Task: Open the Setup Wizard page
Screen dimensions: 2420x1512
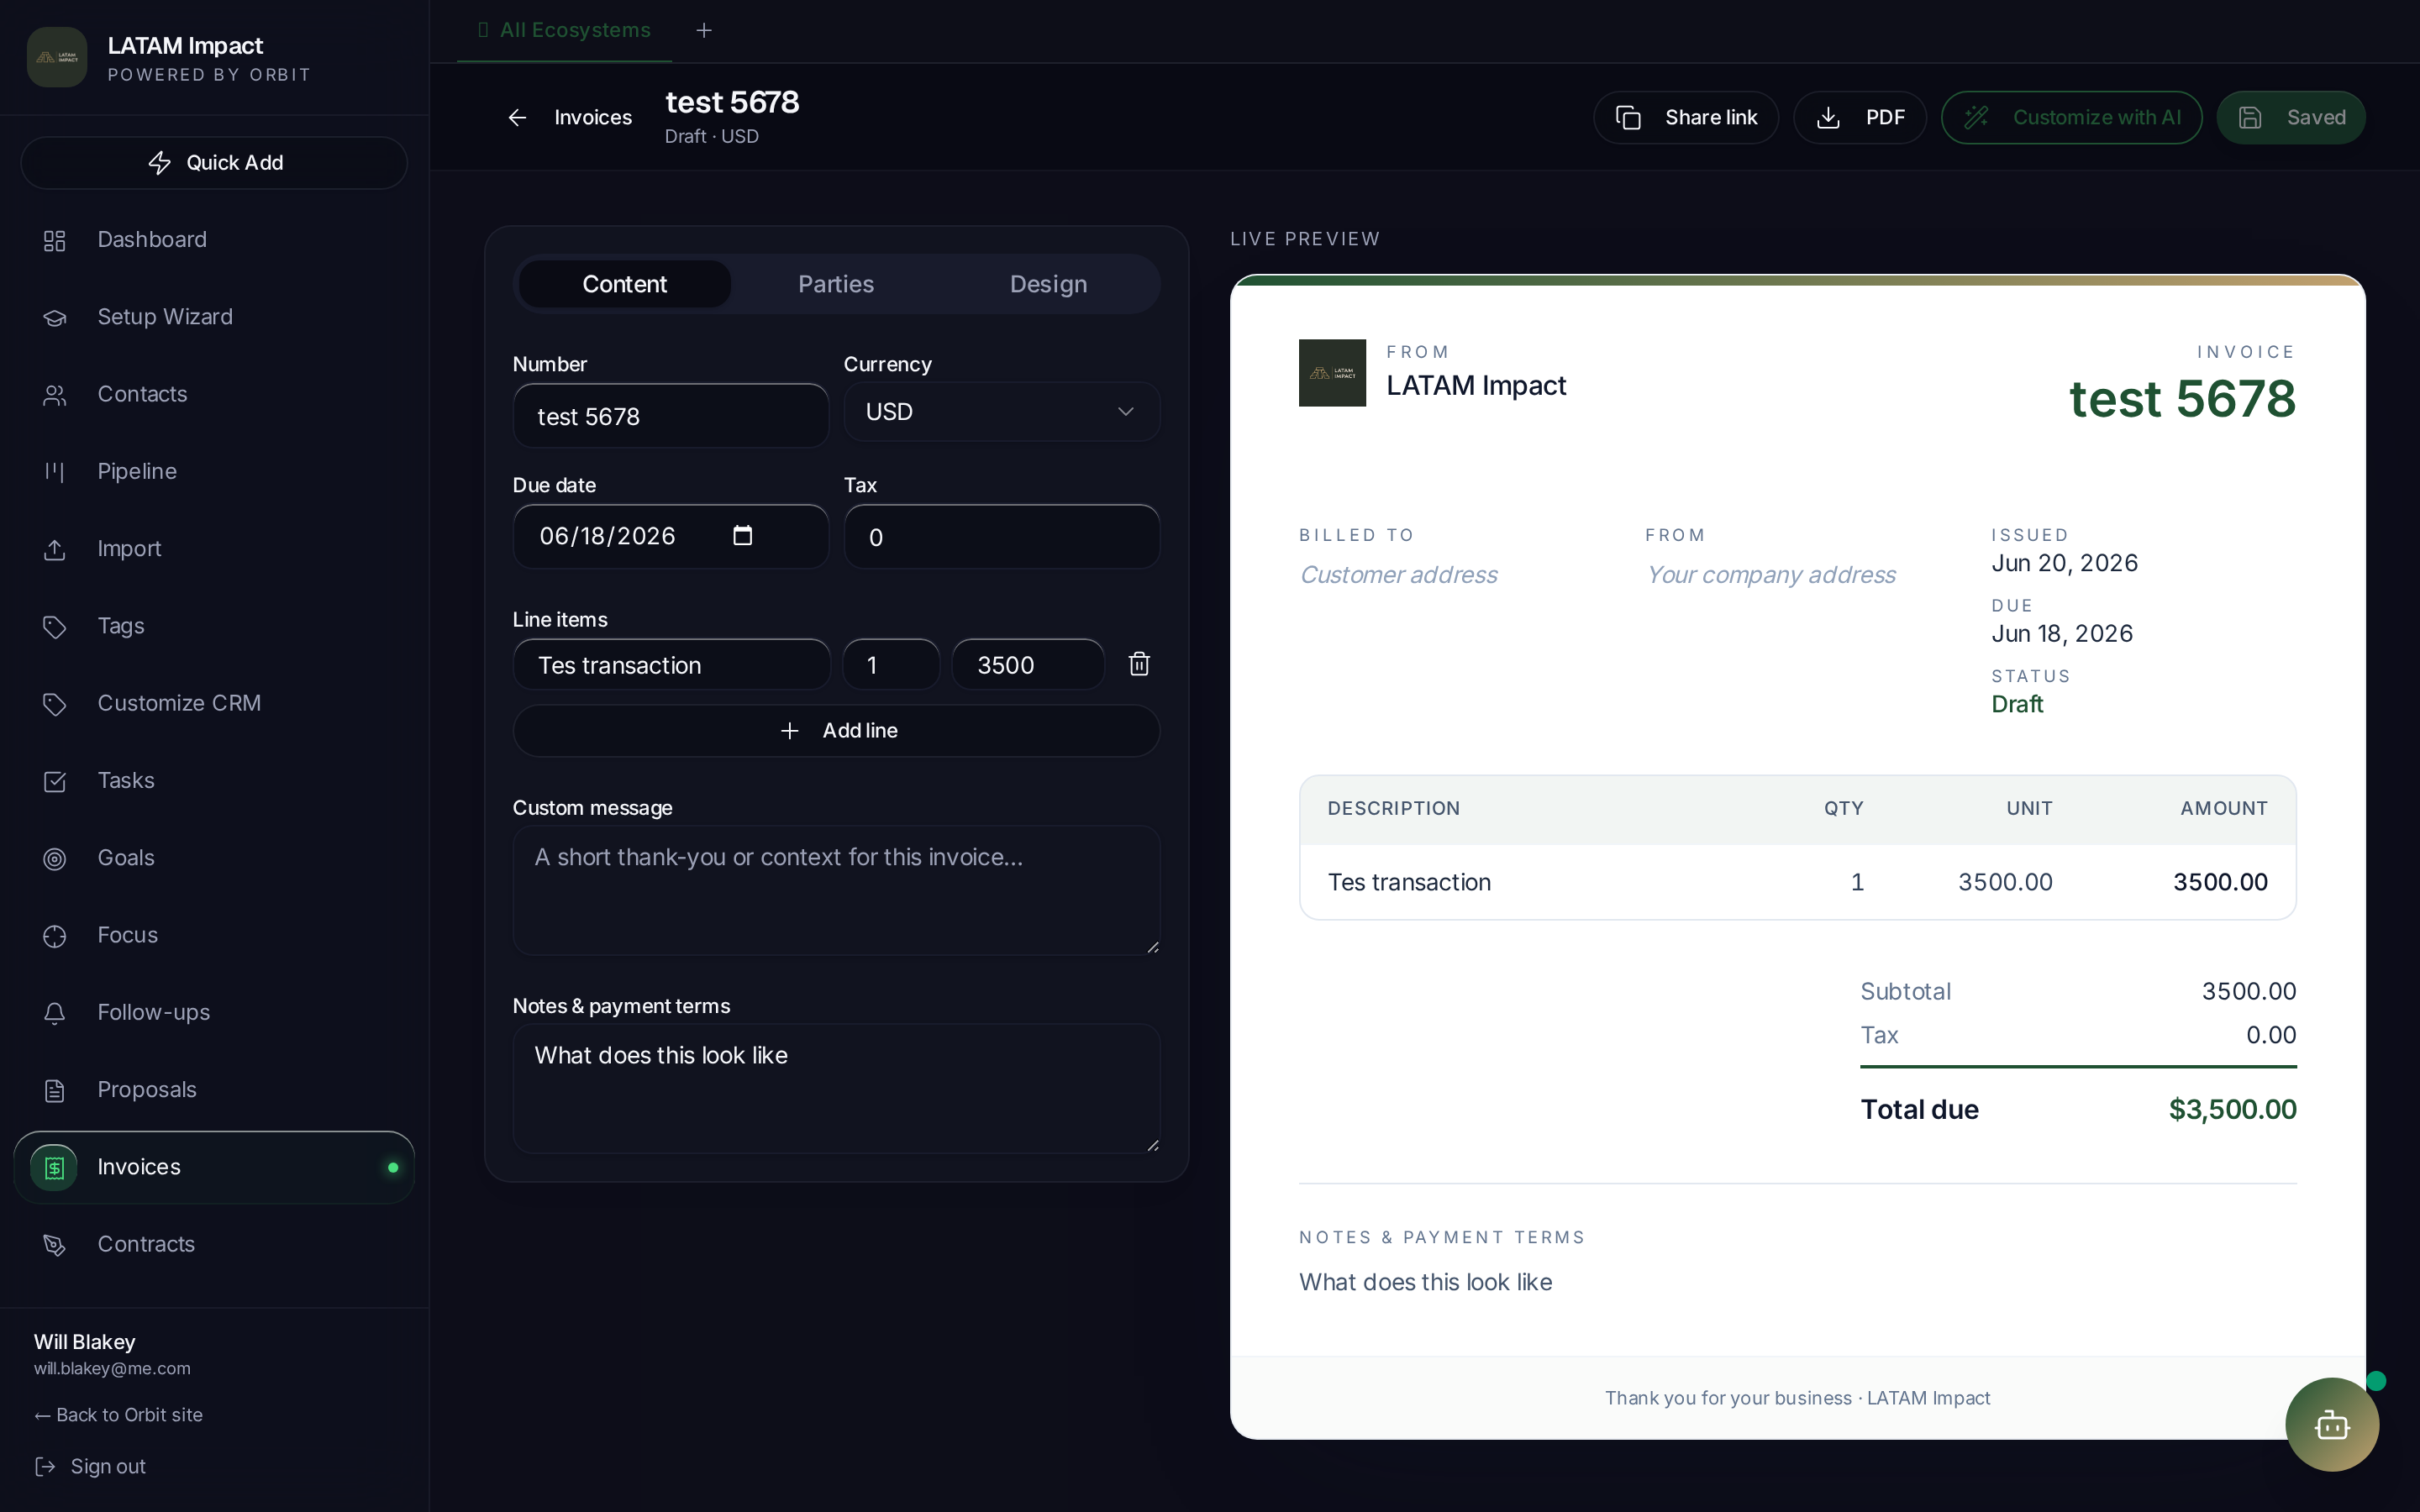Action: coord(214,317)
